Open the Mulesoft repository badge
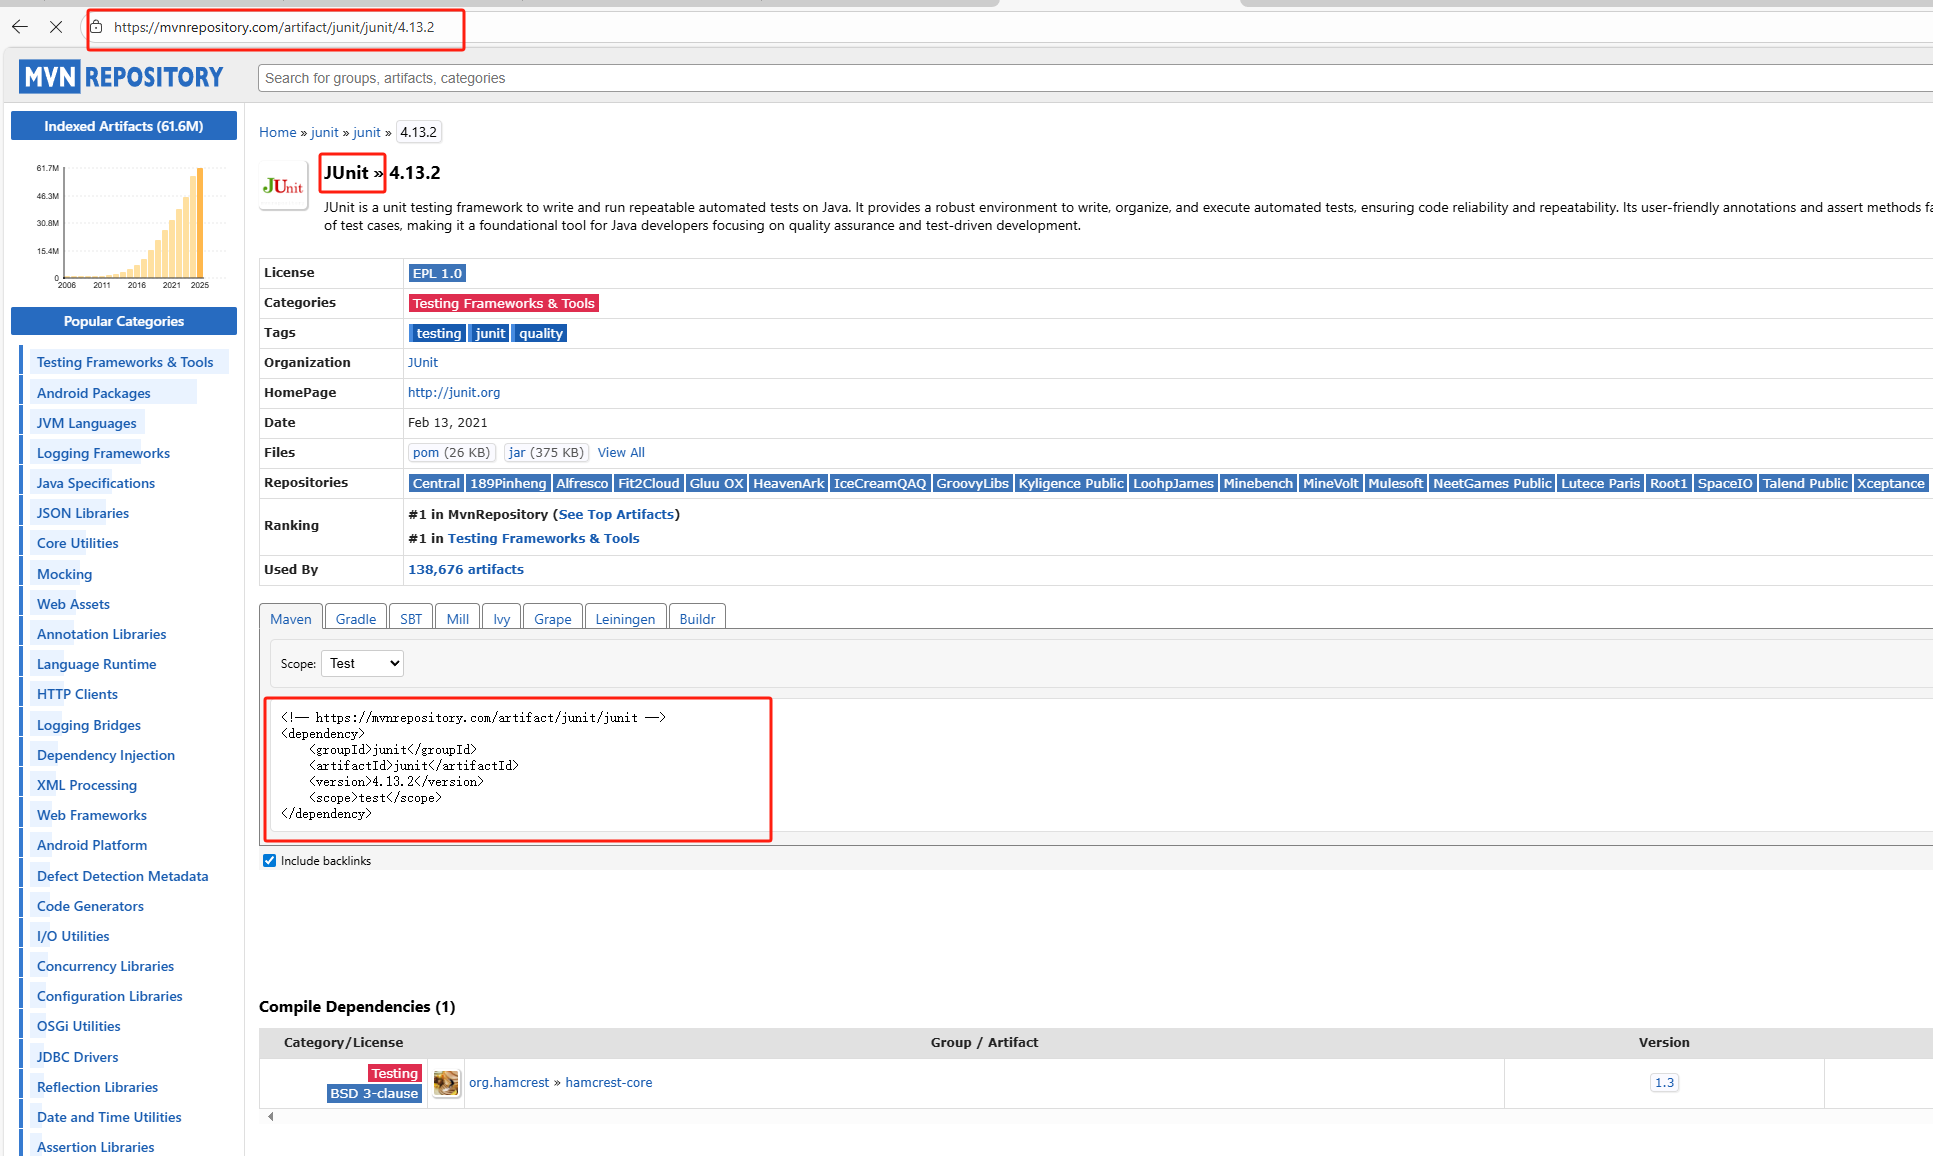1933x1156 pixels. tap(1395, 483)
